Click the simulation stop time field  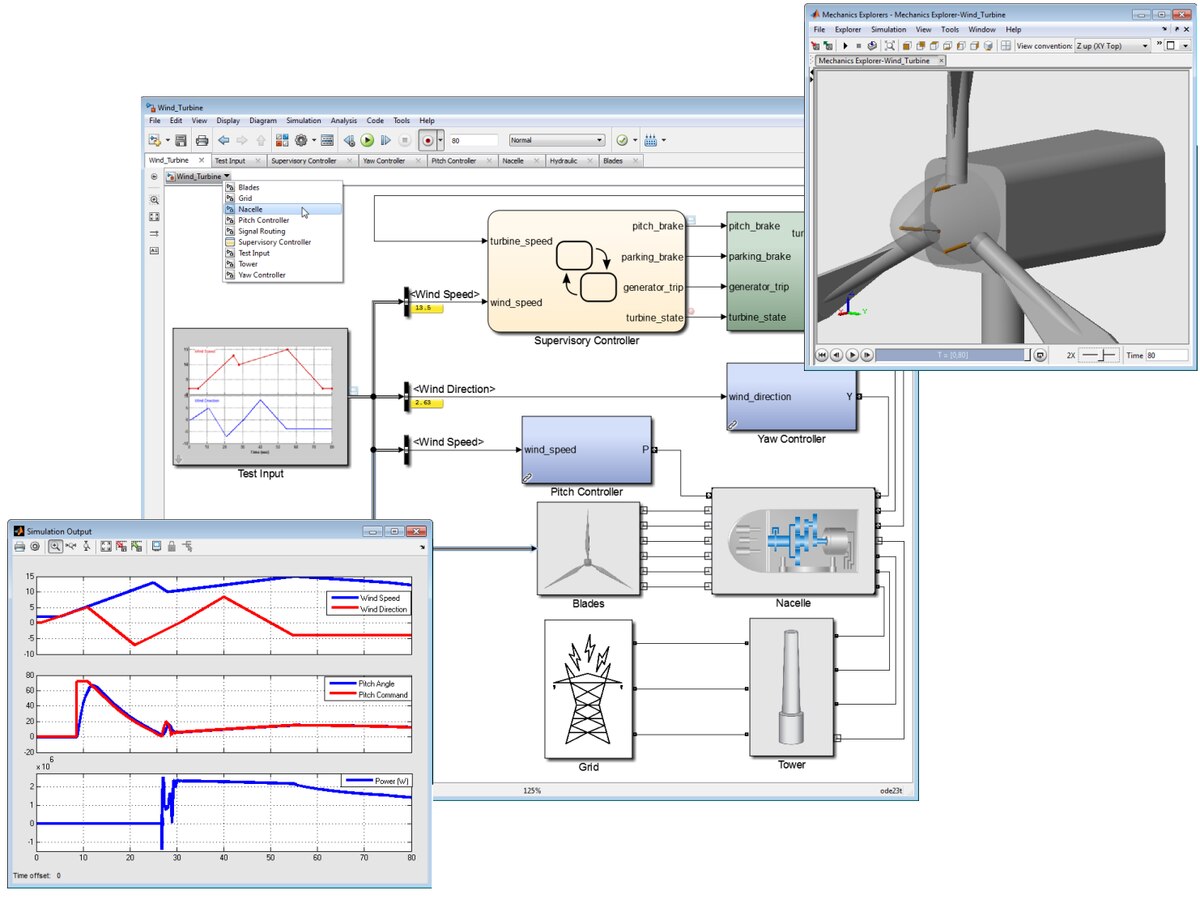(473, 141)
